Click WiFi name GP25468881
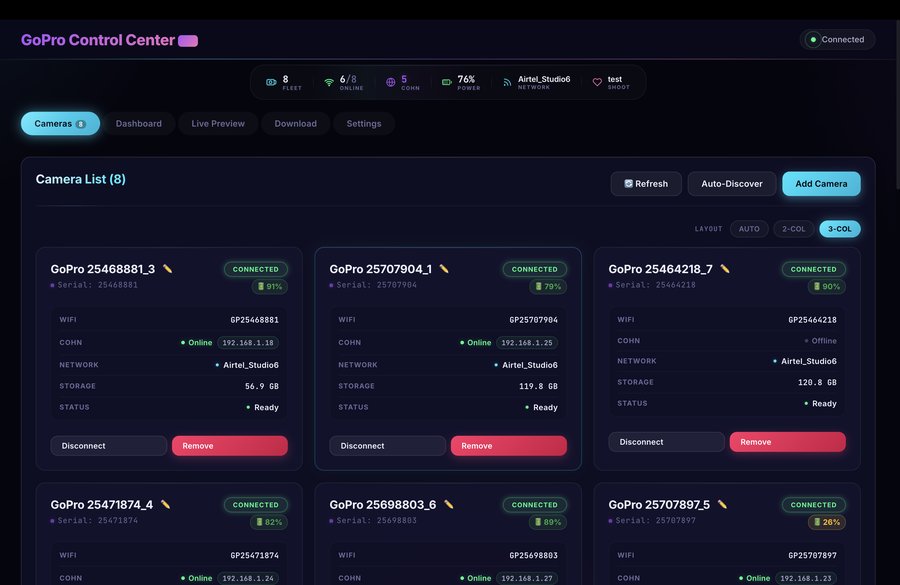 pos(254,320)
